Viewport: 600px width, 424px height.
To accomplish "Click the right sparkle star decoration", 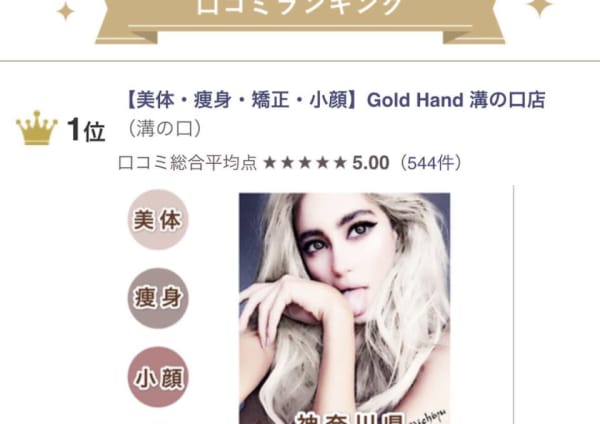I will click(539, 6).
